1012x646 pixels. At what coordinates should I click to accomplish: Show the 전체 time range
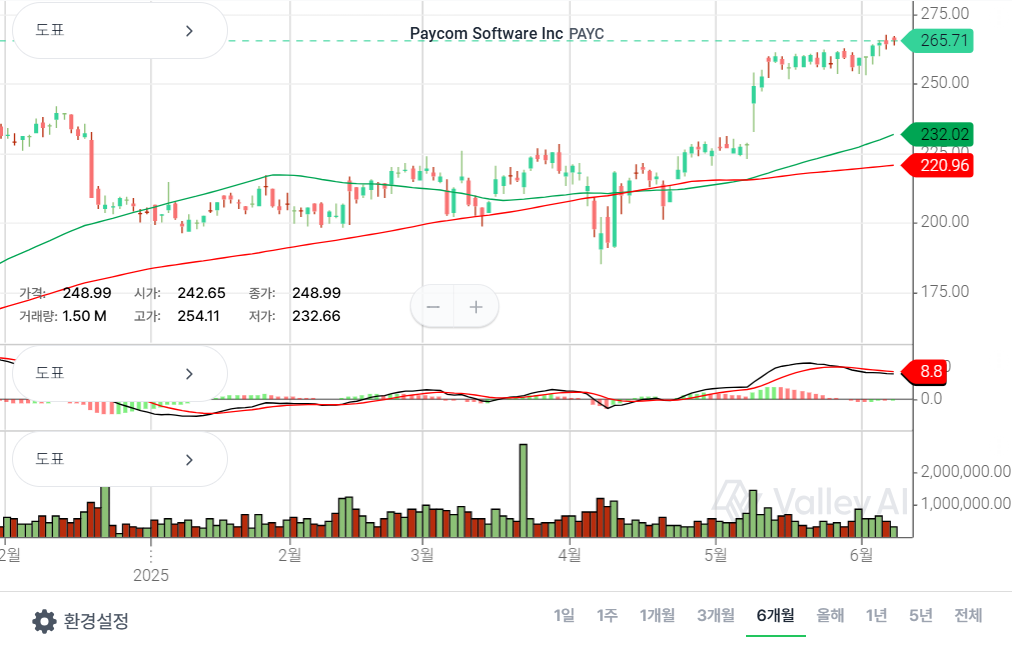point(968,615)
